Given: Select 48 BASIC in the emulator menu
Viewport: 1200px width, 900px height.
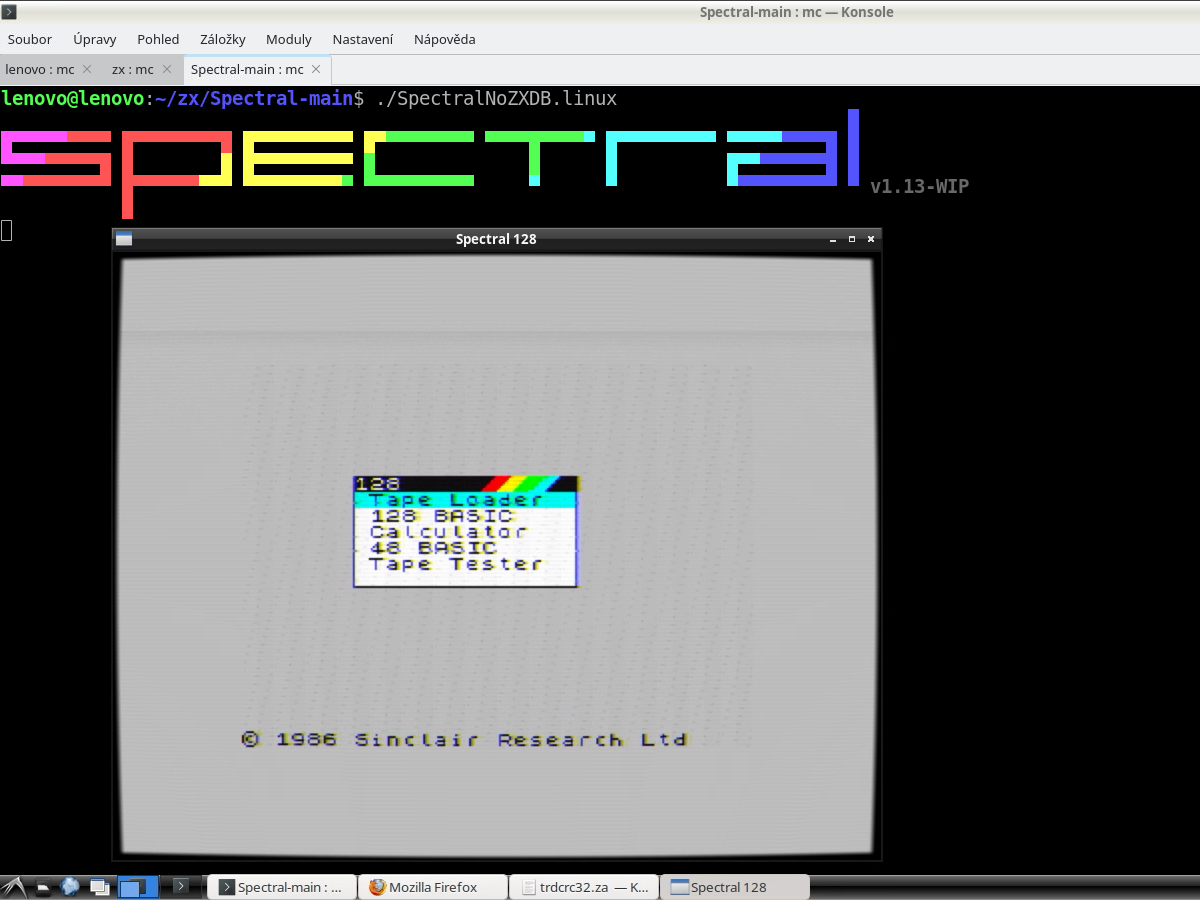Looking at the screenshot, I should [433, 548].
